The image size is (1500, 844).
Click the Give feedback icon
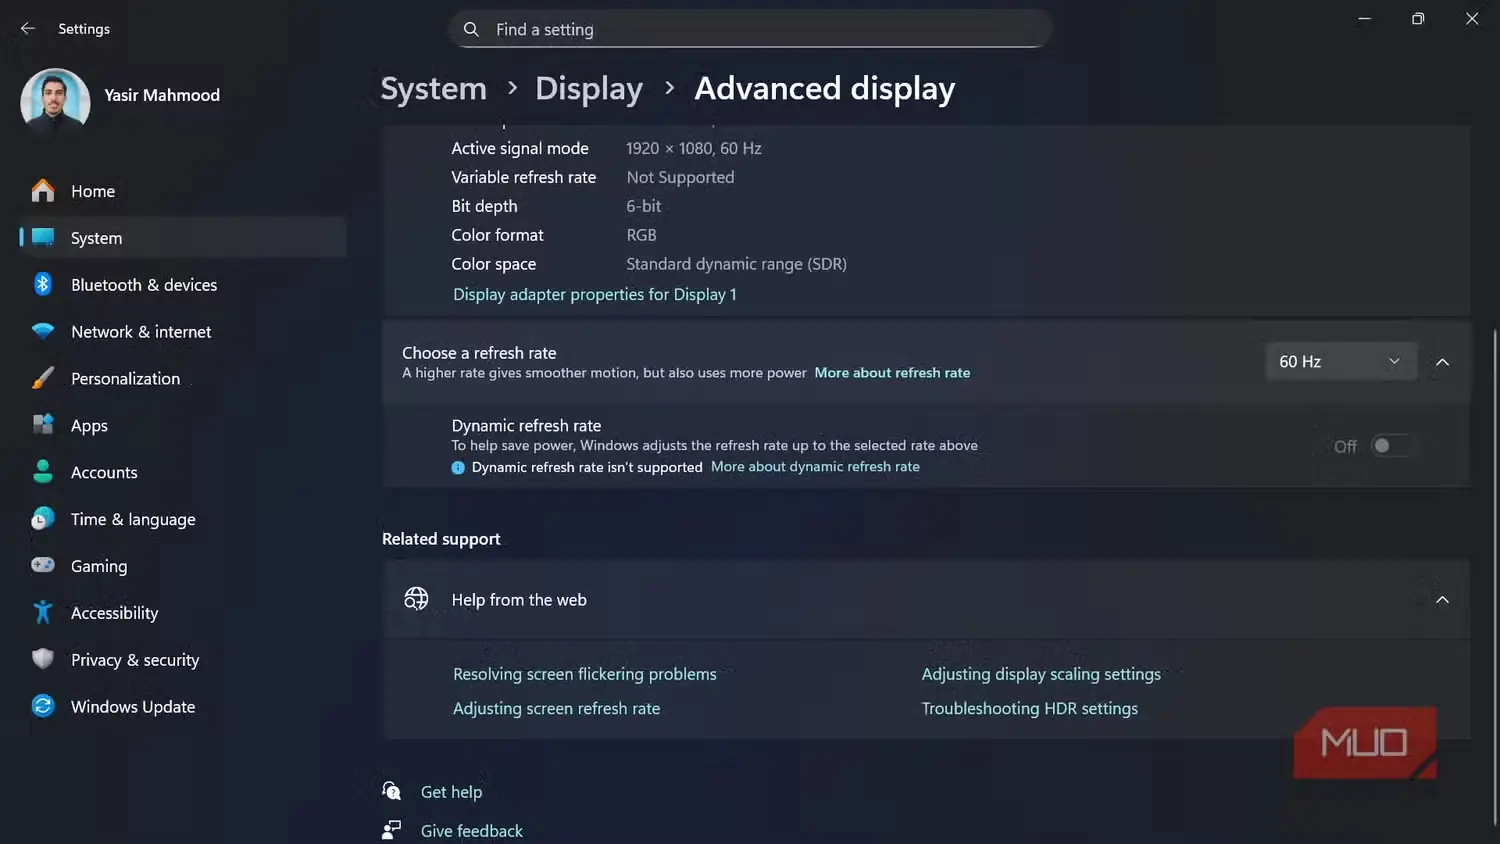pyautogui.click(x=392, y=830)
